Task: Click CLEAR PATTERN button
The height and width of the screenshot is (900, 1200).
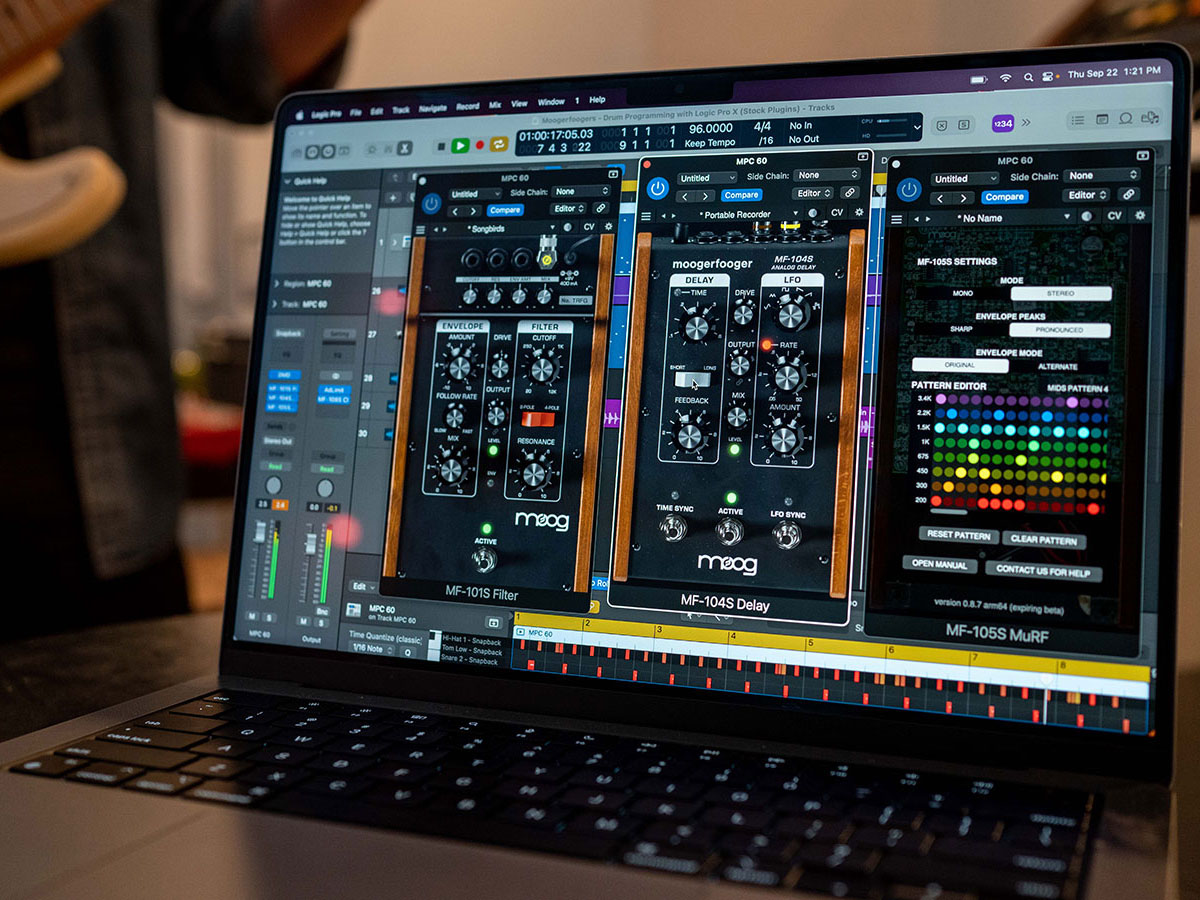Action: [x=1043, y=540]
